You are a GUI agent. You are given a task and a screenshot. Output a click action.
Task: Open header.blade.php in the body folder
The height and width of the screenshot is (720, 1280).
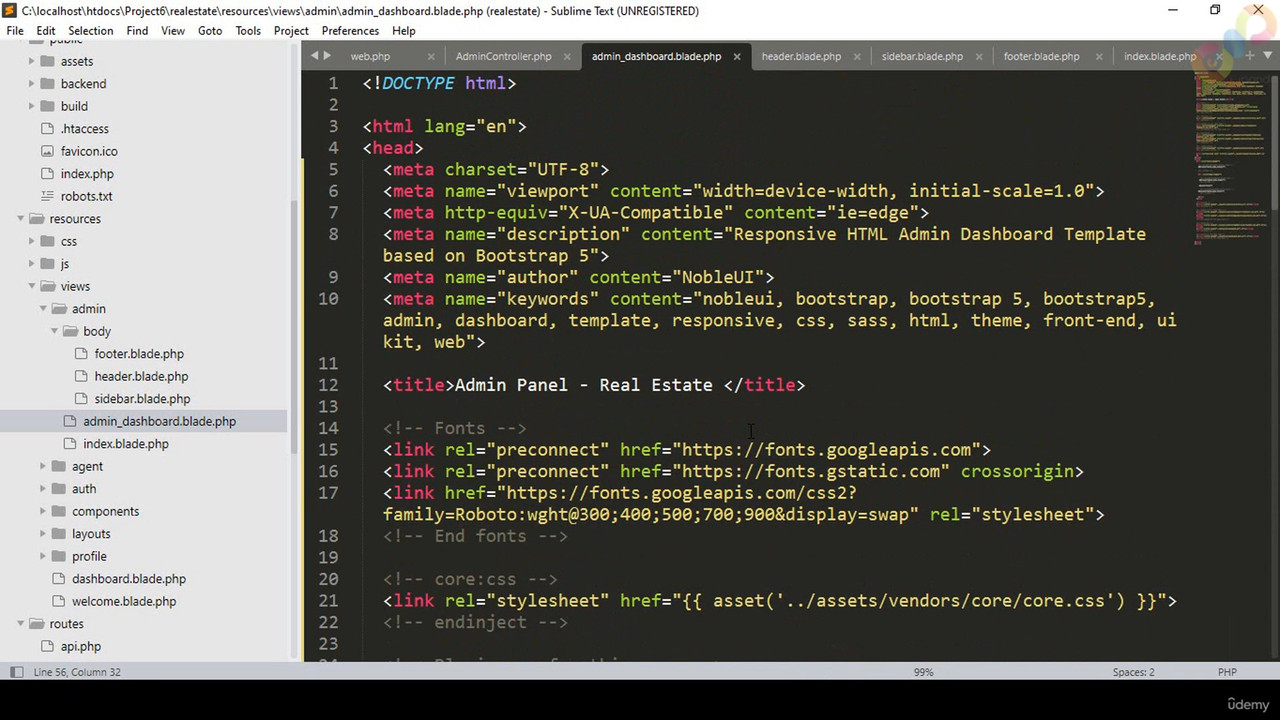click(141, 376)
